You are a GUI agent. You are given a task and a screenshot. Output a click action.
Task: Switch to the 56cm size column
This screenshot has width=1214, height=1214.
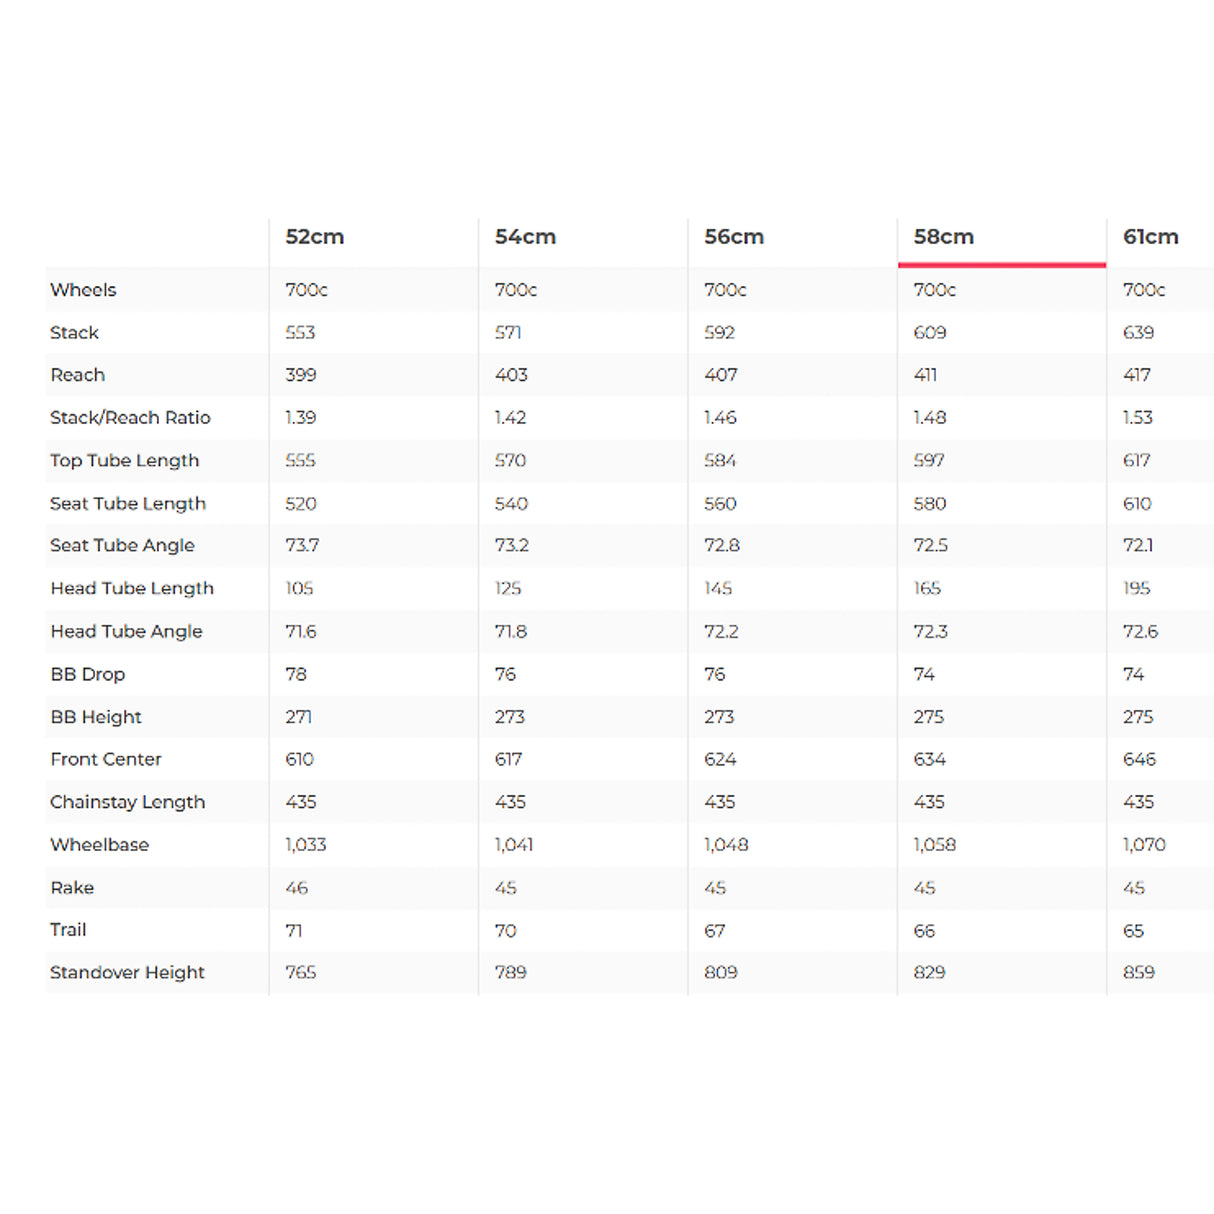pos(733,237)
